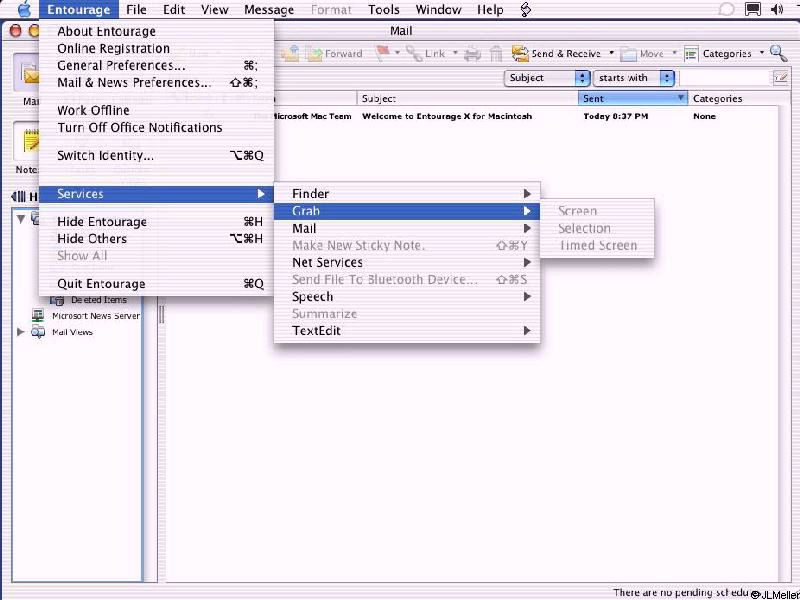Choose Quit Entourage
The width and height of the screenshot is (800, 600).
click(x=157, y=284)
